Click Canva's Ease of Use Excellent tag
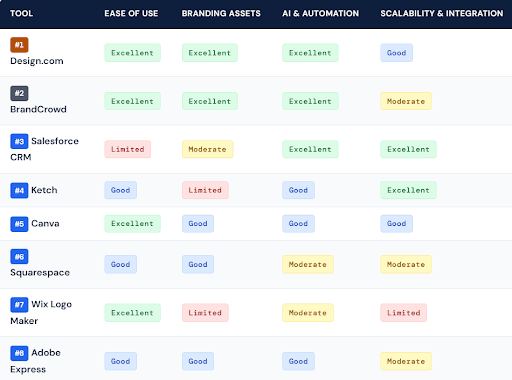 tap(132, 224)
